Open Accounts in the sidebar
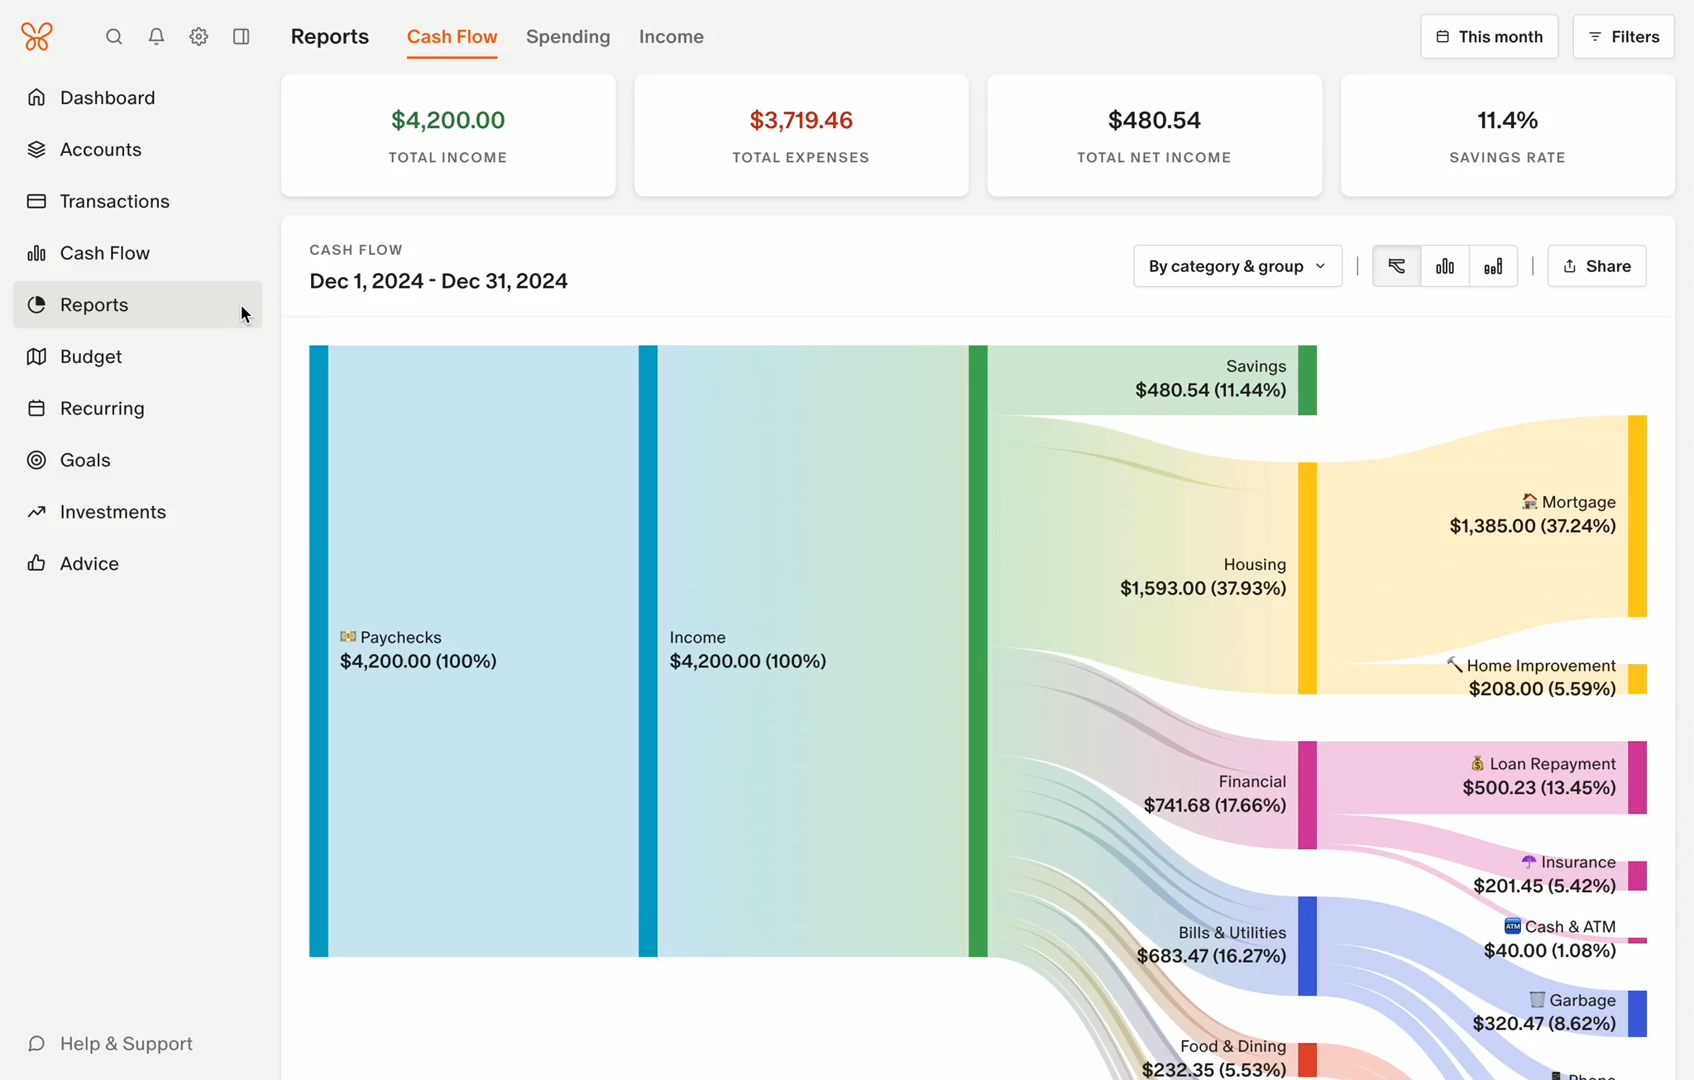The height and width of the screenshot is (1080, 1694). [100, 150]
